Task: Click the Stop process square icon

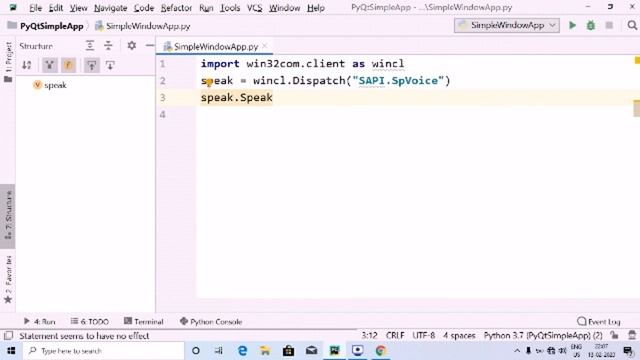Action: pos(609,25)
